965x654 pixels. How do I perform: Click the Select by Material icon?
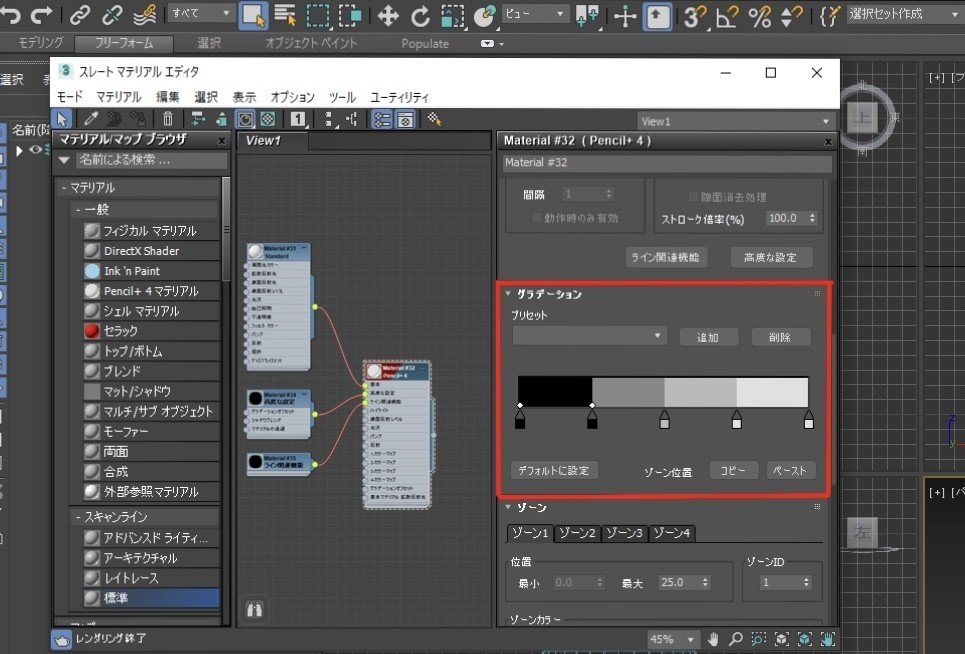tap(434, 119)
